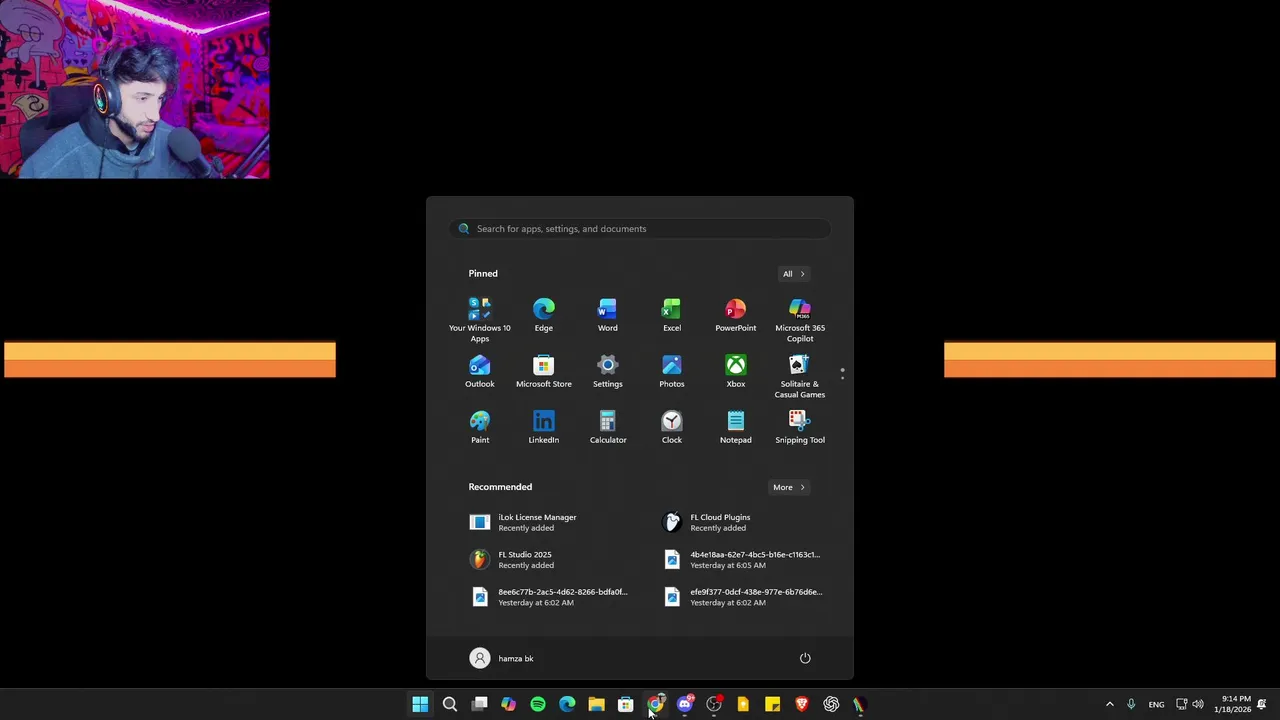This screenshot has width=1280, height=720.
Task: Open the Calculator app
Action: pos(607,427)
